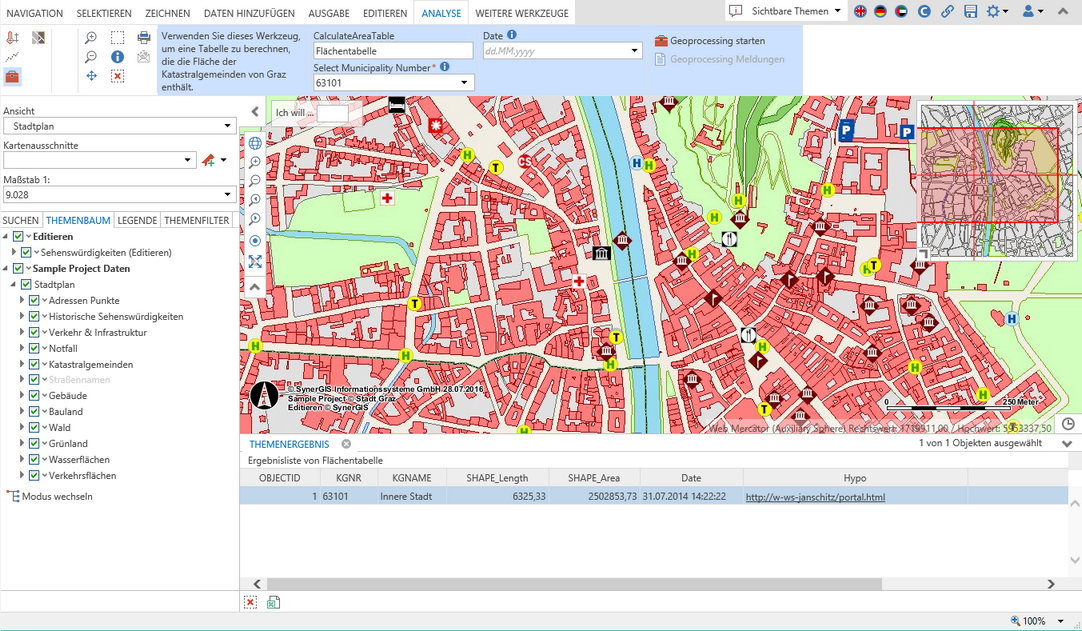Open the Select Municipality Number dropdown
1082x631 pixels.
click(465, 83)
